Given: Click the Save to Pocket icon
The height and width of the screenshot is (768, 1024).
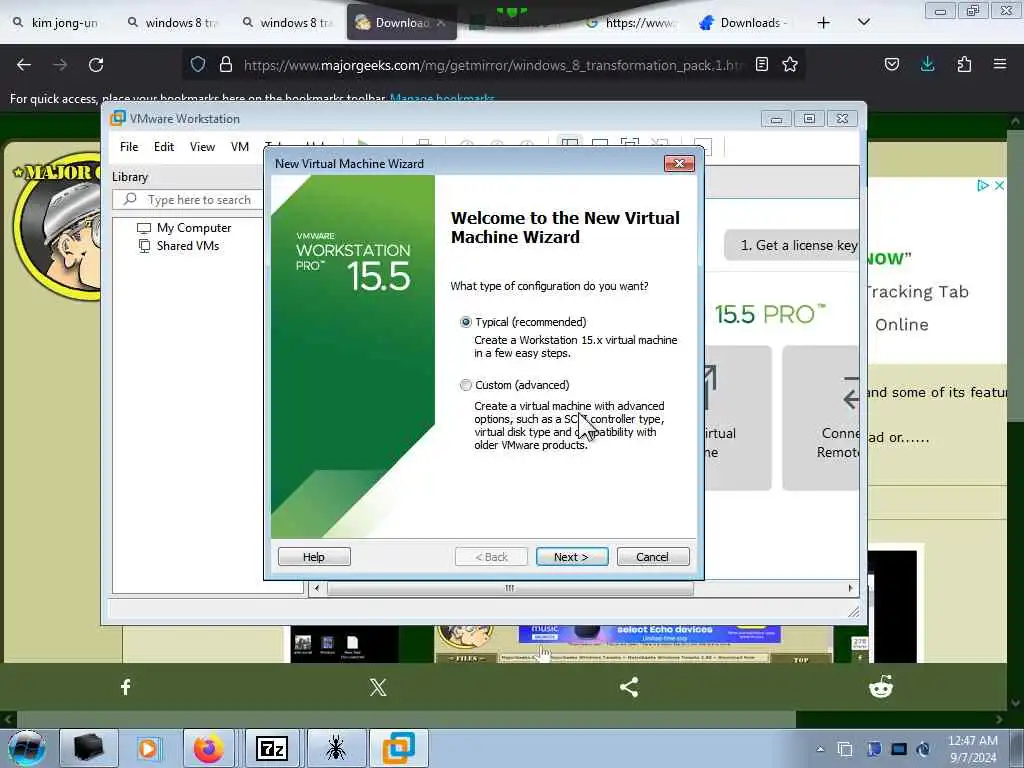Looking at the screenshot, I should (x=891, y=64).
